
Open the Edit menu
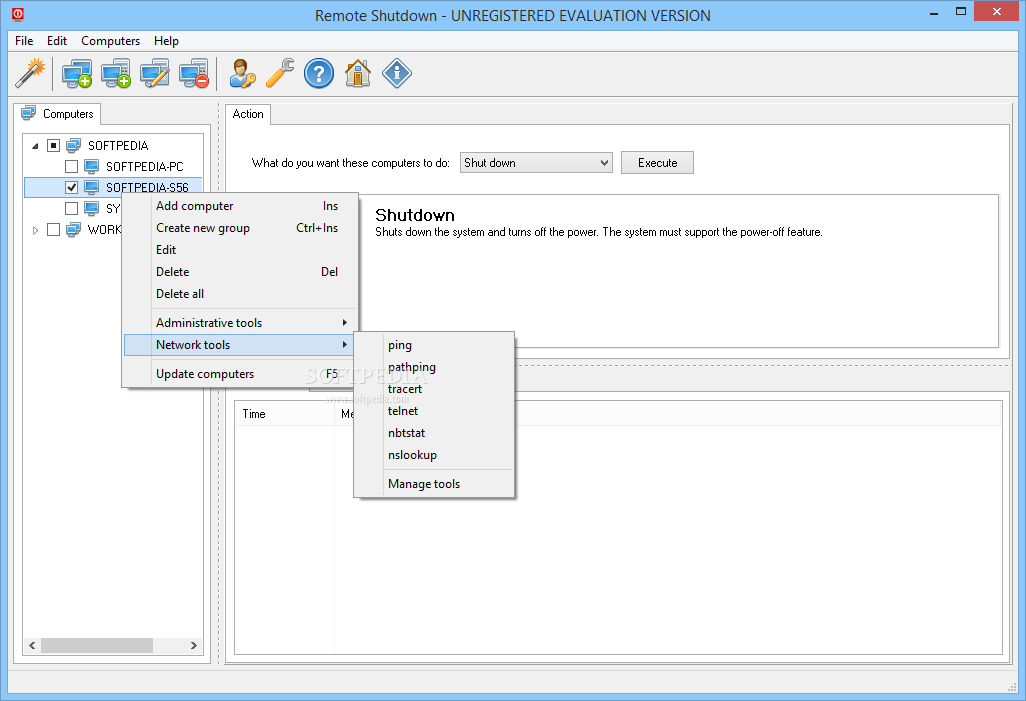57,41
